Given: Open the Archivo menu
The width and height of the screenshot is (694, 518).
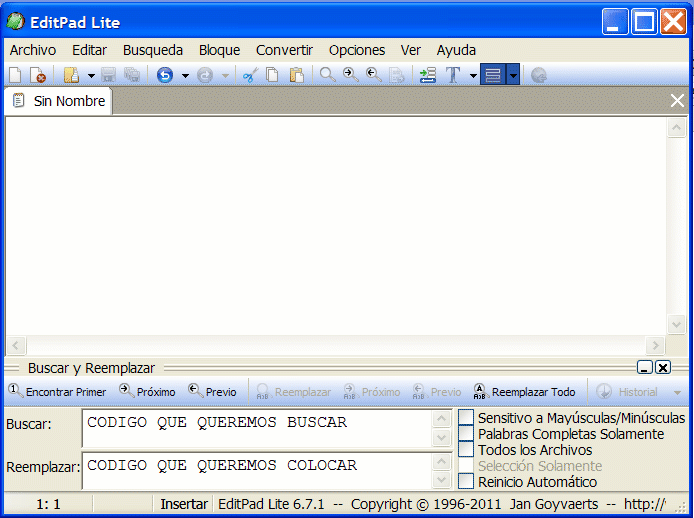Looking at the screenshot, I should pos(33,50).
